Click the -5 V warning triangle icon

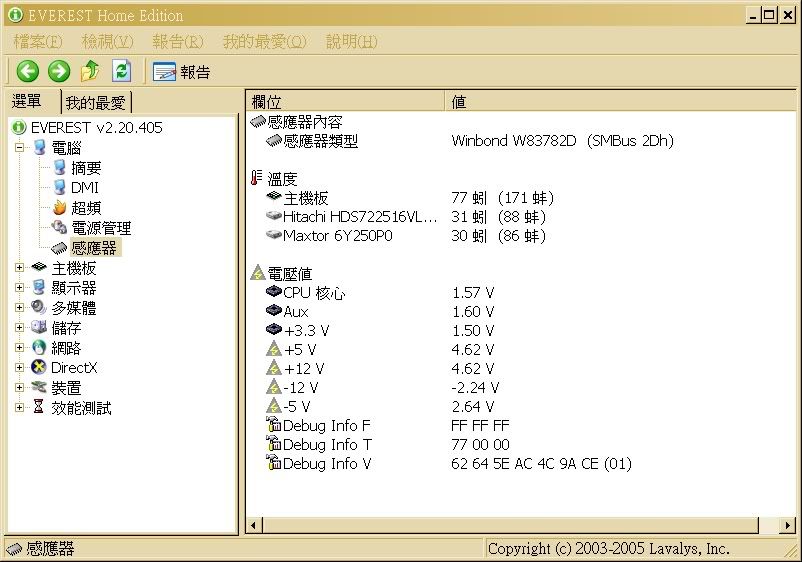[x=274, y=406]
